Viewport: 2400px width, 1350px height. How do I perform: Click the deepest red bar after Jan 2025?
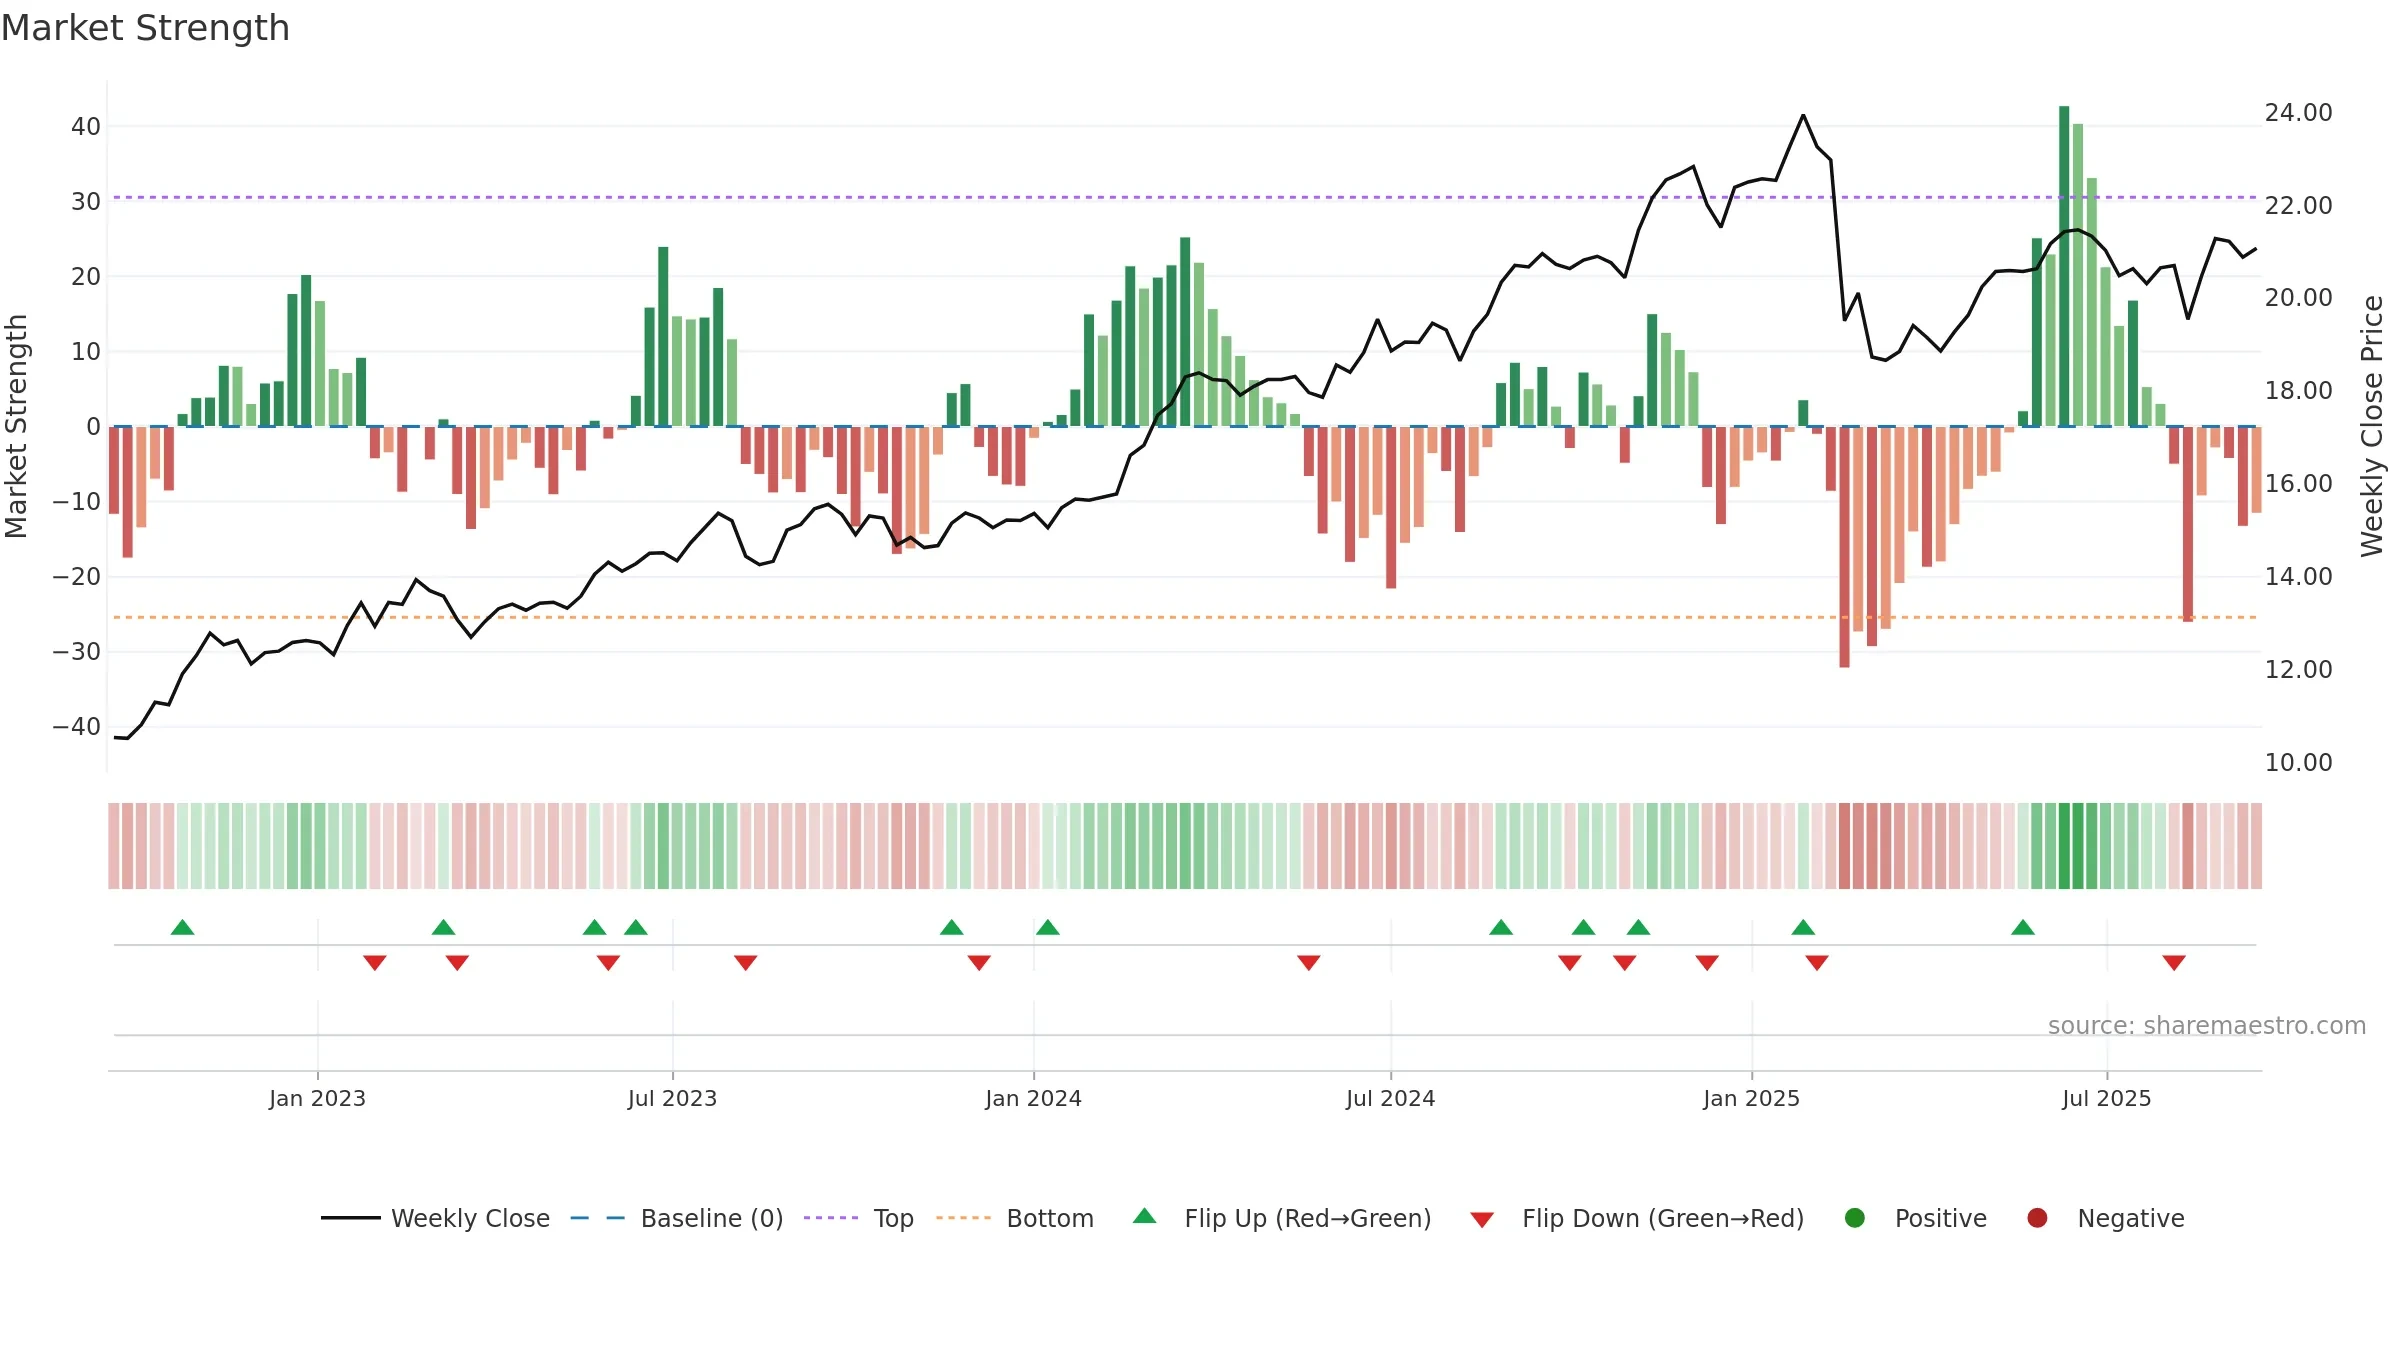click(x=1844, y=547)
